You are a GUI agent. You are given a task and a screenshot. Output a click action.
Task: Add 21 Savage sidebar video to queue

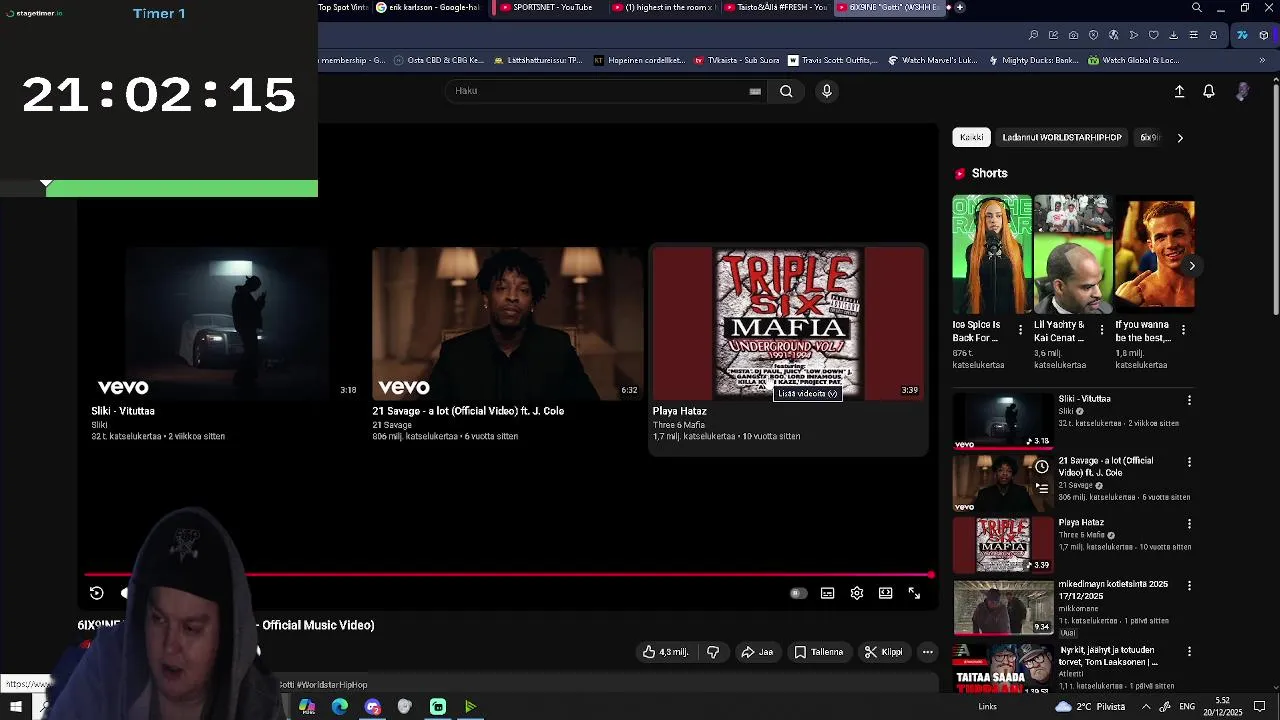click(x=1042, y=488)
